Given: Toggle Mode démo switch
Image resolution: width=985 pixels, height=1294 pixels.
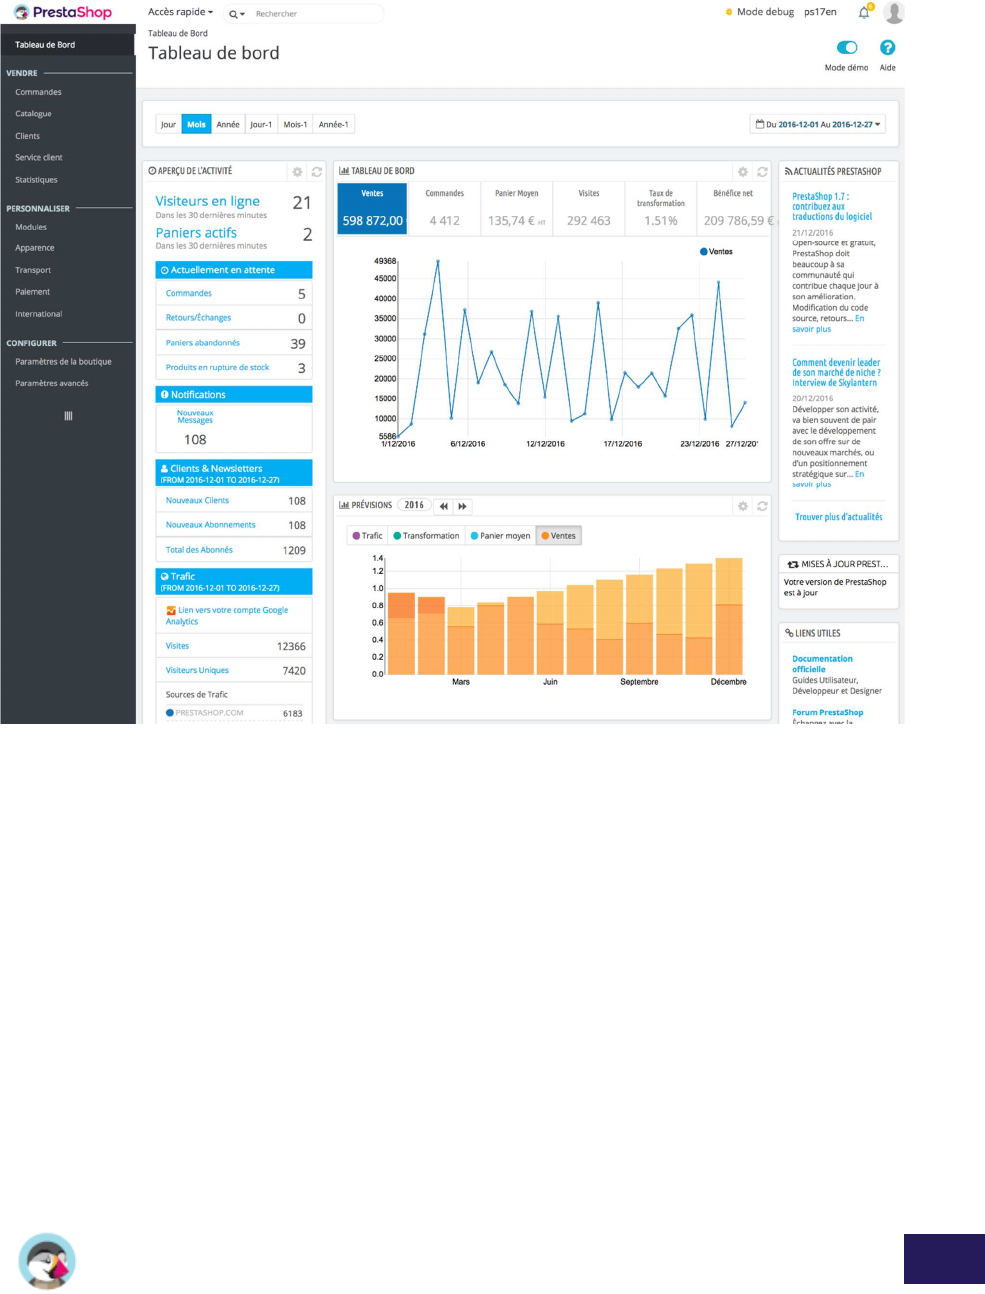Looking at the screenshot, I should click(x=847, y=47).
